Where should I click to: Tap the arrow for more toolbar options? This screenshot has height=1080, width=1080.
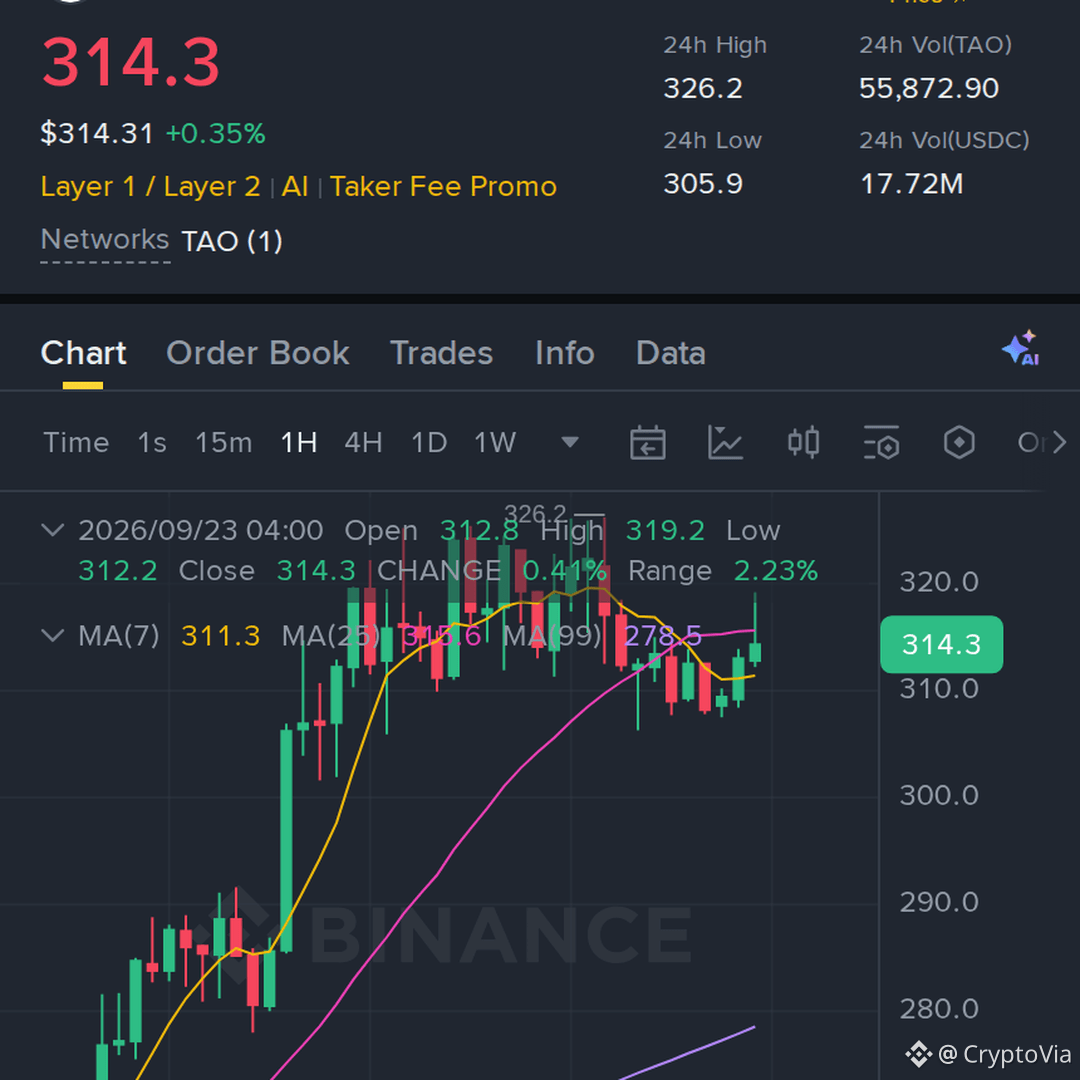[x=1059, y=442]
